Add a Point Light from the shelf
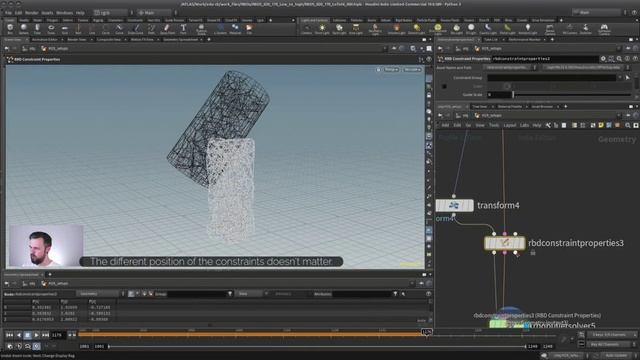 coord(322,29)
